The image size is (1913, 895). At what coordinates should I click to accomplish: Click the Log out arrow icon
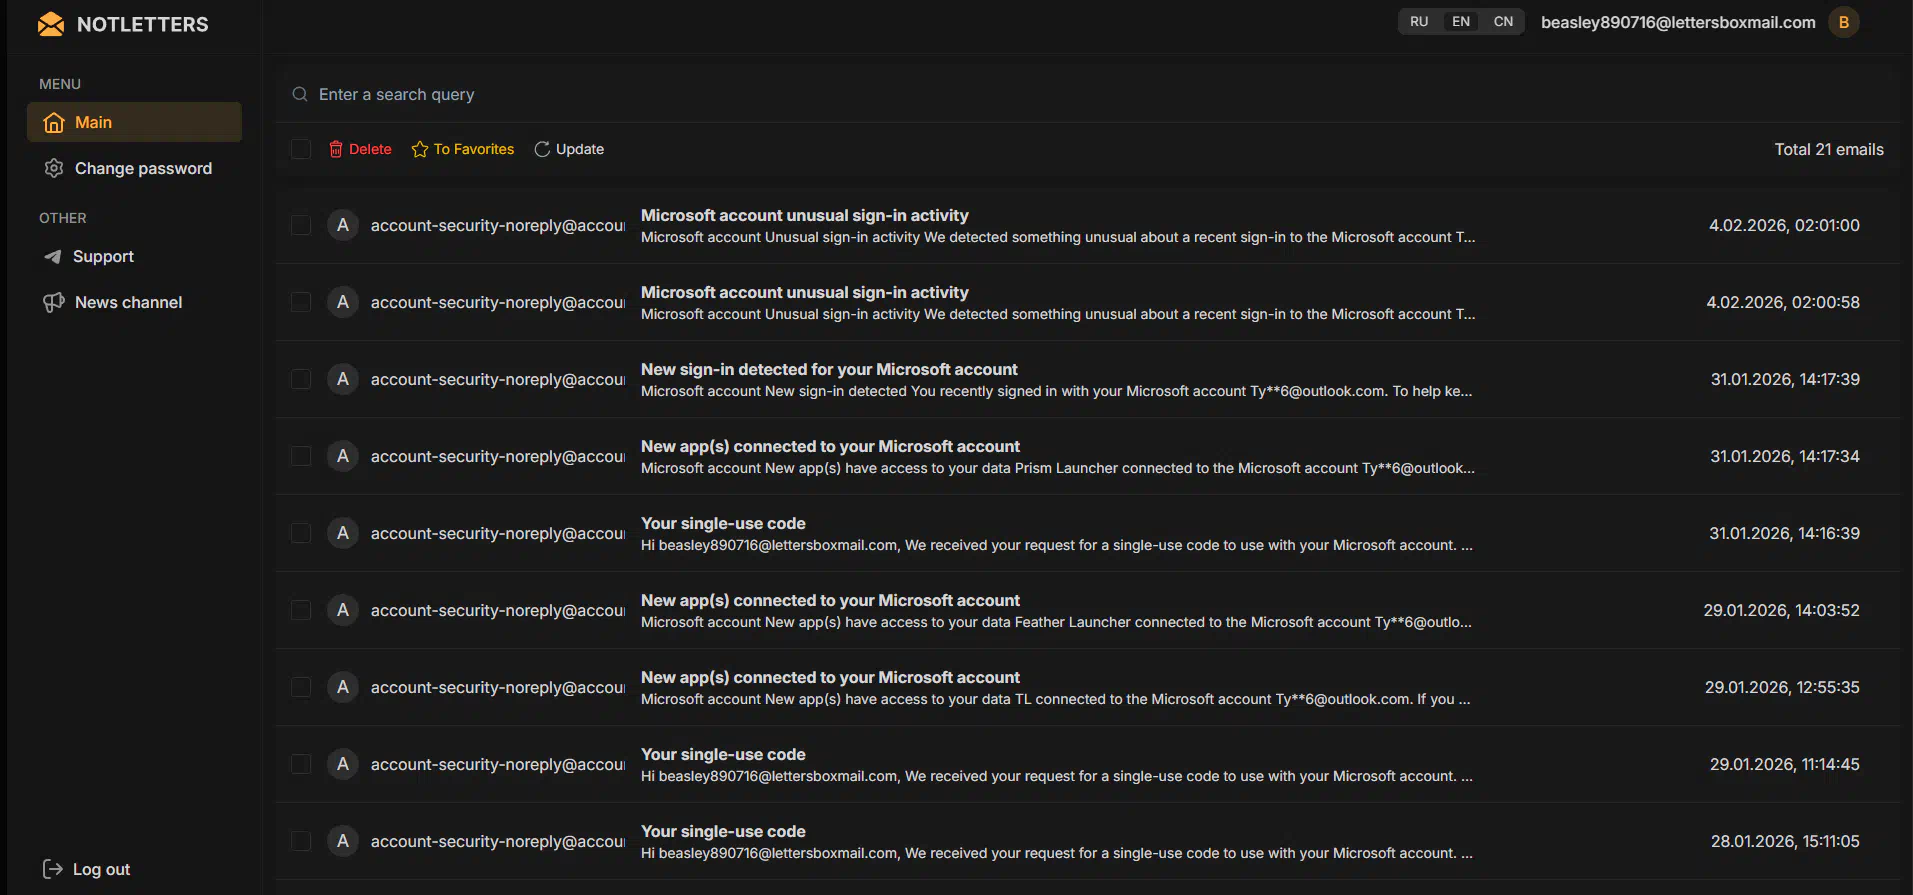click(53, 869)
